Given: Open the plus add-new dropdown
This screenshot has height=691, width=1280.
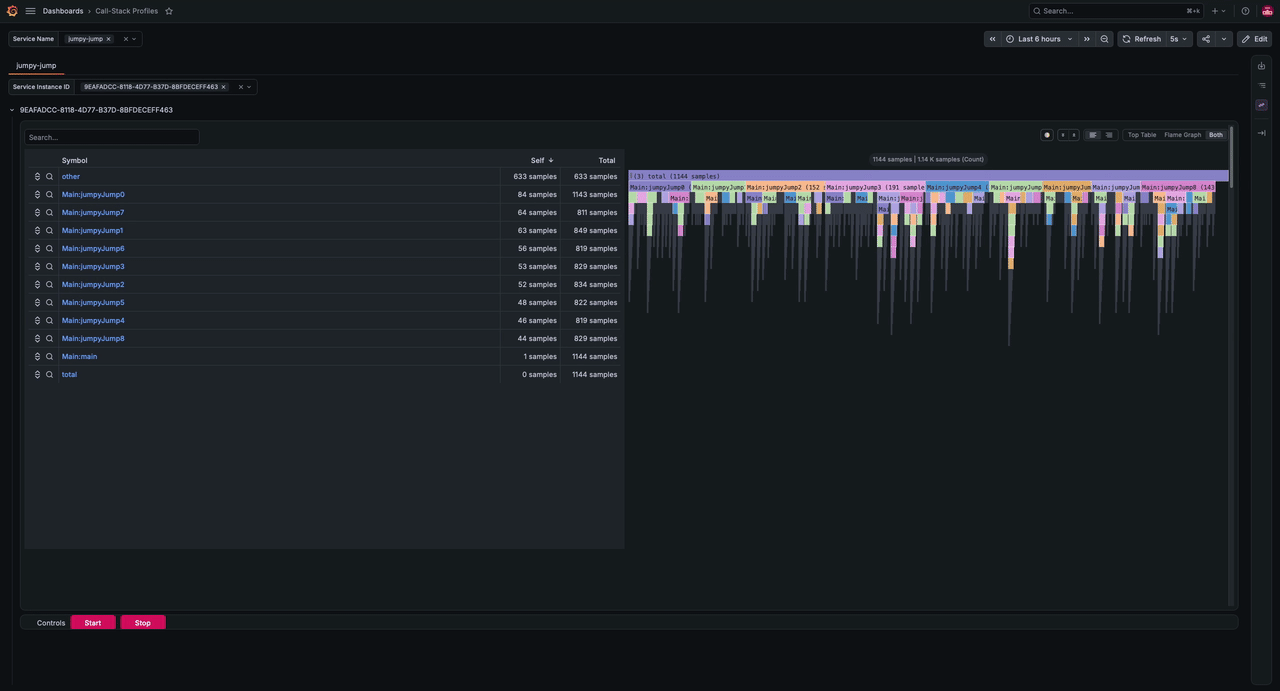Looking at the screenshot, I should coord(1219,11).
